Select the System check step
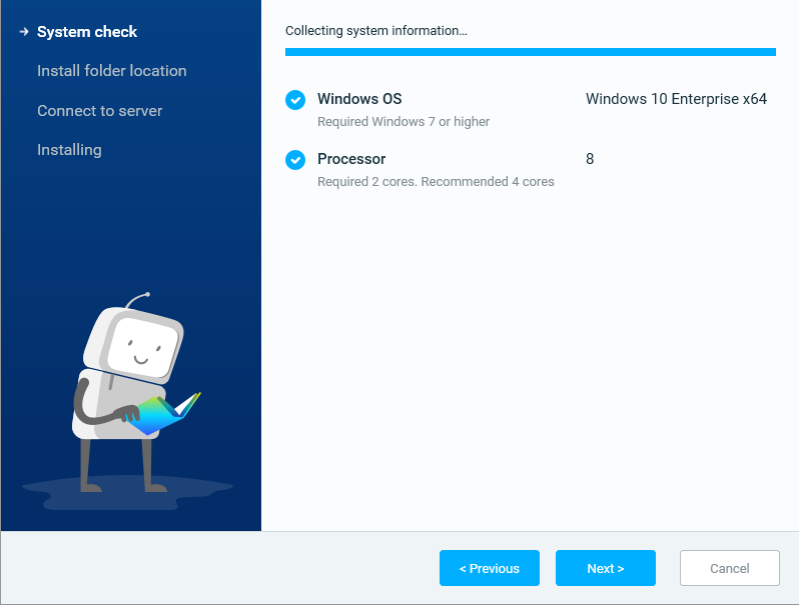 (x=87, y=32)
